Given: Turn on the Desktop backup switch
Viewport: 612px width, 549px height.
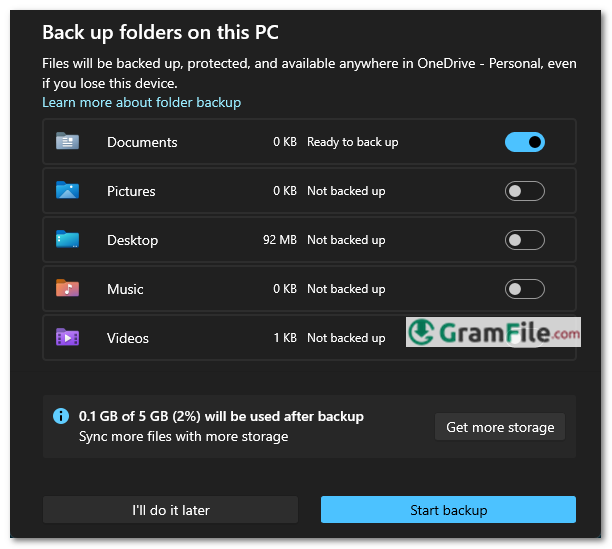Looking at the screenshot, I should tap(525, 240).
